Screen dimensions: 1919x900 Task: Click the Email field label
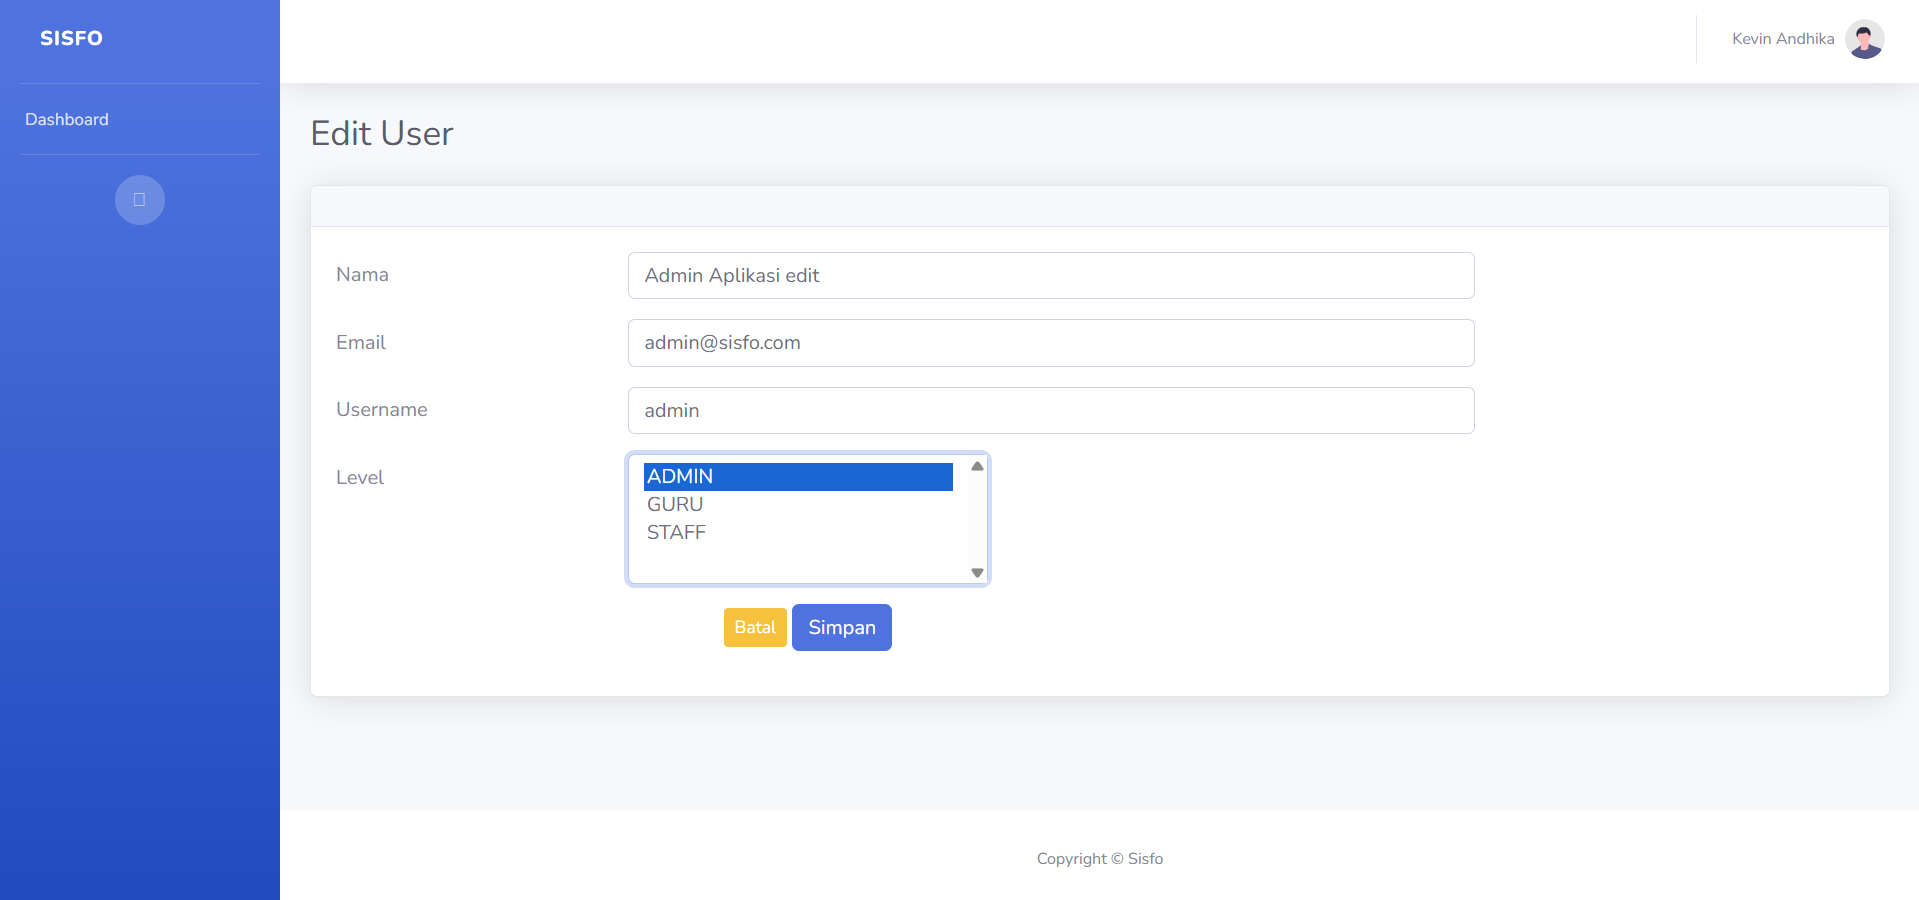361,343
